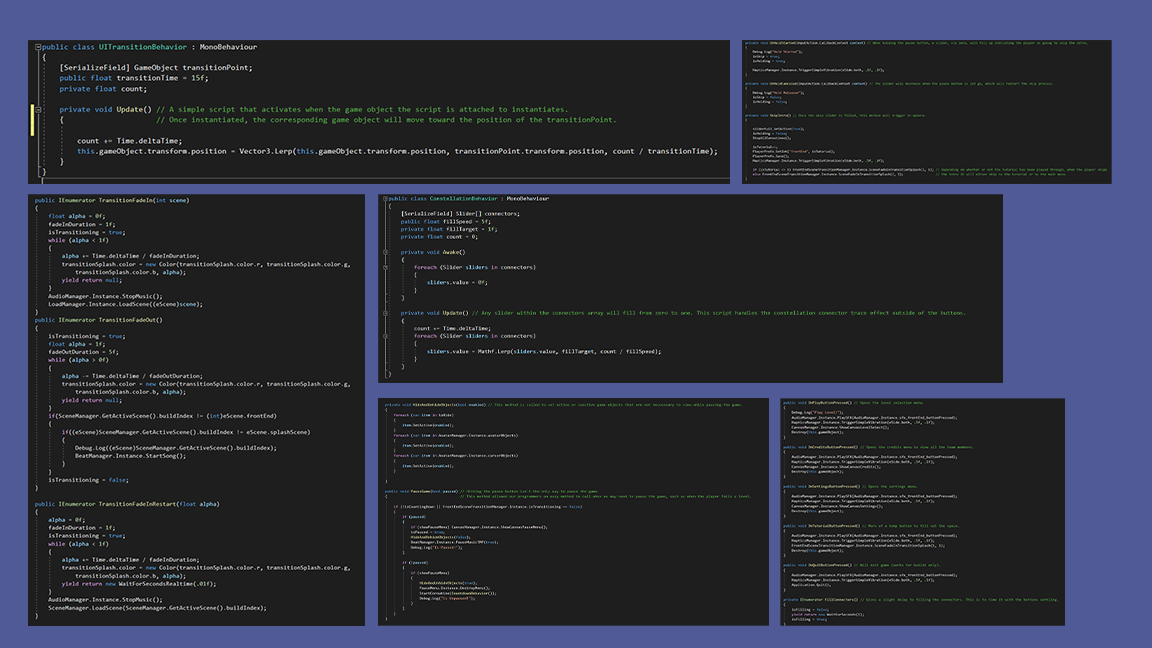Collapse the Update() method in ConstellationBehavior
This screenshot has height=648, width=1152.
tap(385, 312)
